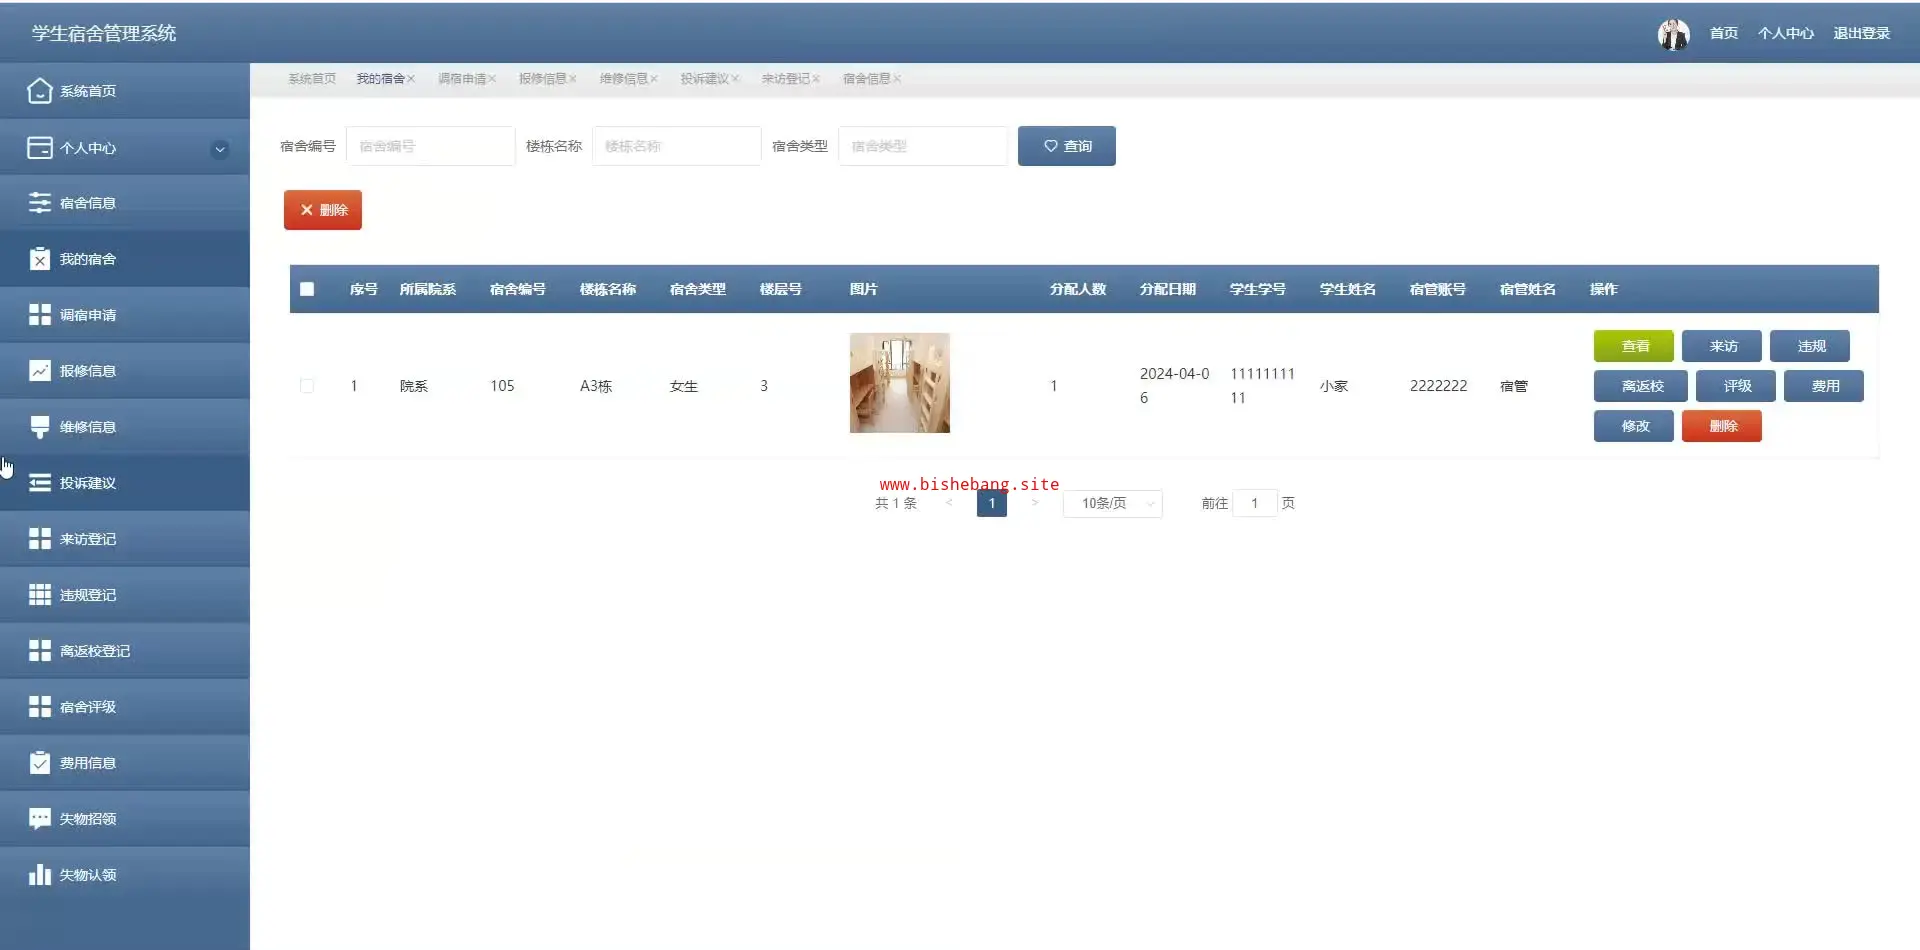This screenshot has width=1920, height=950.
Task: Click 退出登录 in header
Action: [1861, 34]
